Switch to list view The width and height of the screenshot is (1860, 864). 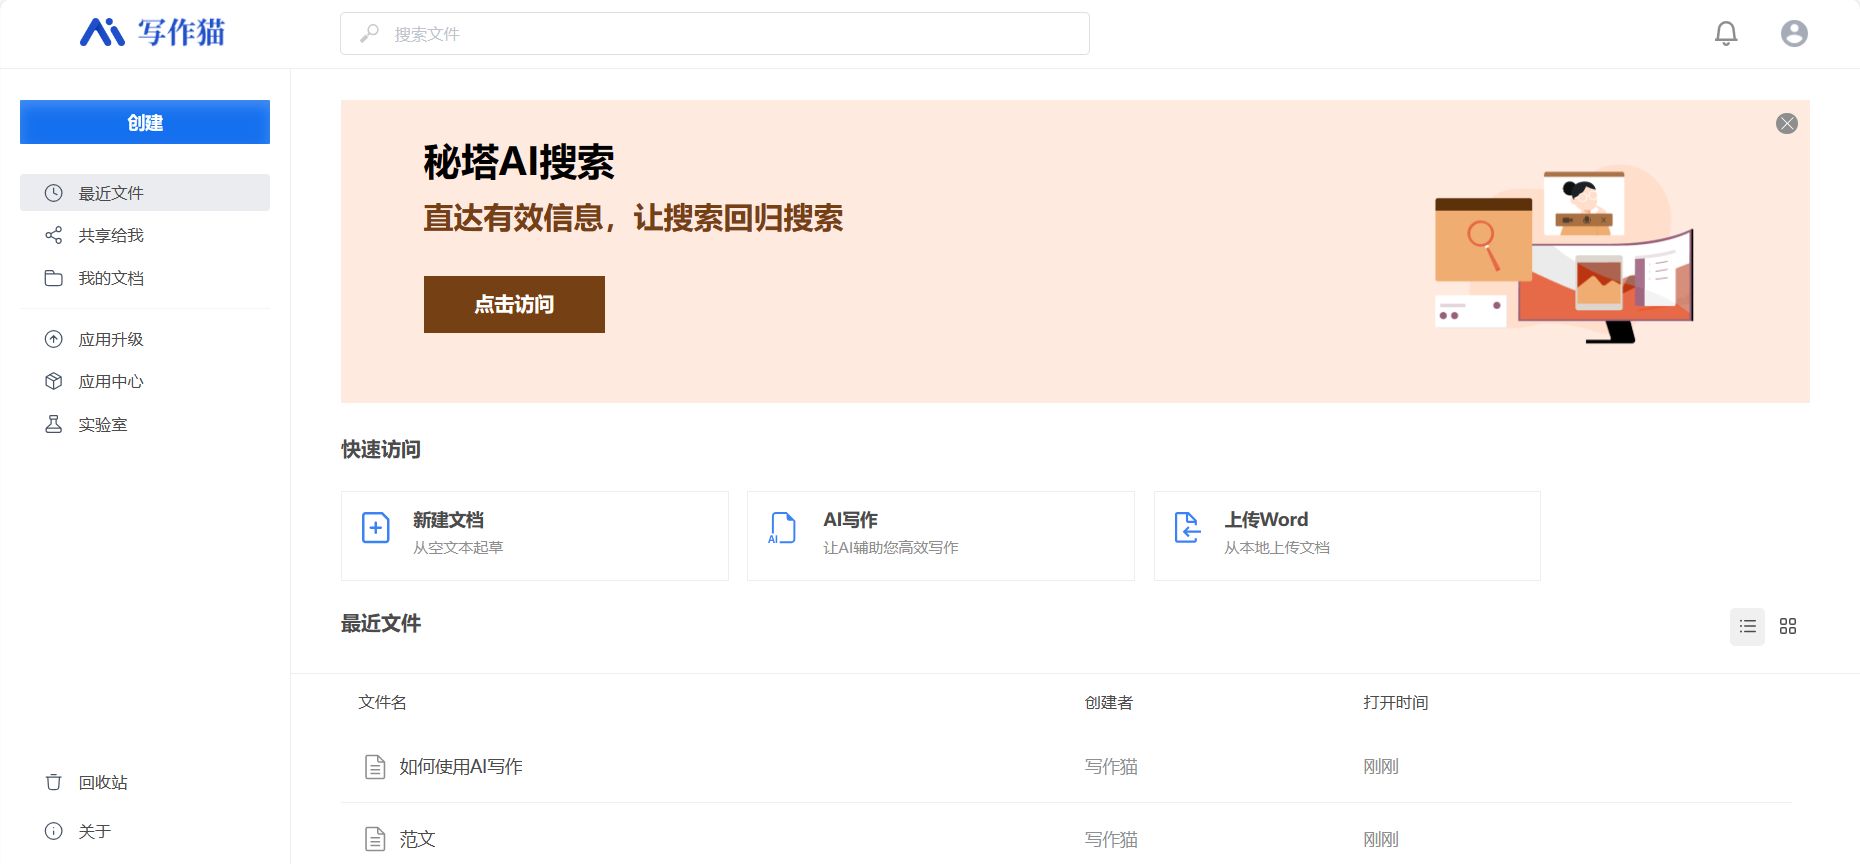pos(1747,626)
